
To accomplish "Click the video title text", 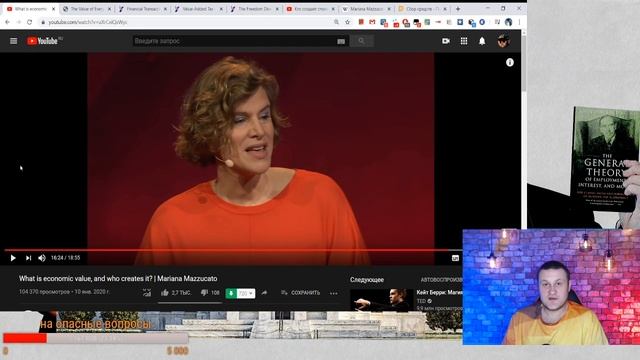I will [118, 278].
